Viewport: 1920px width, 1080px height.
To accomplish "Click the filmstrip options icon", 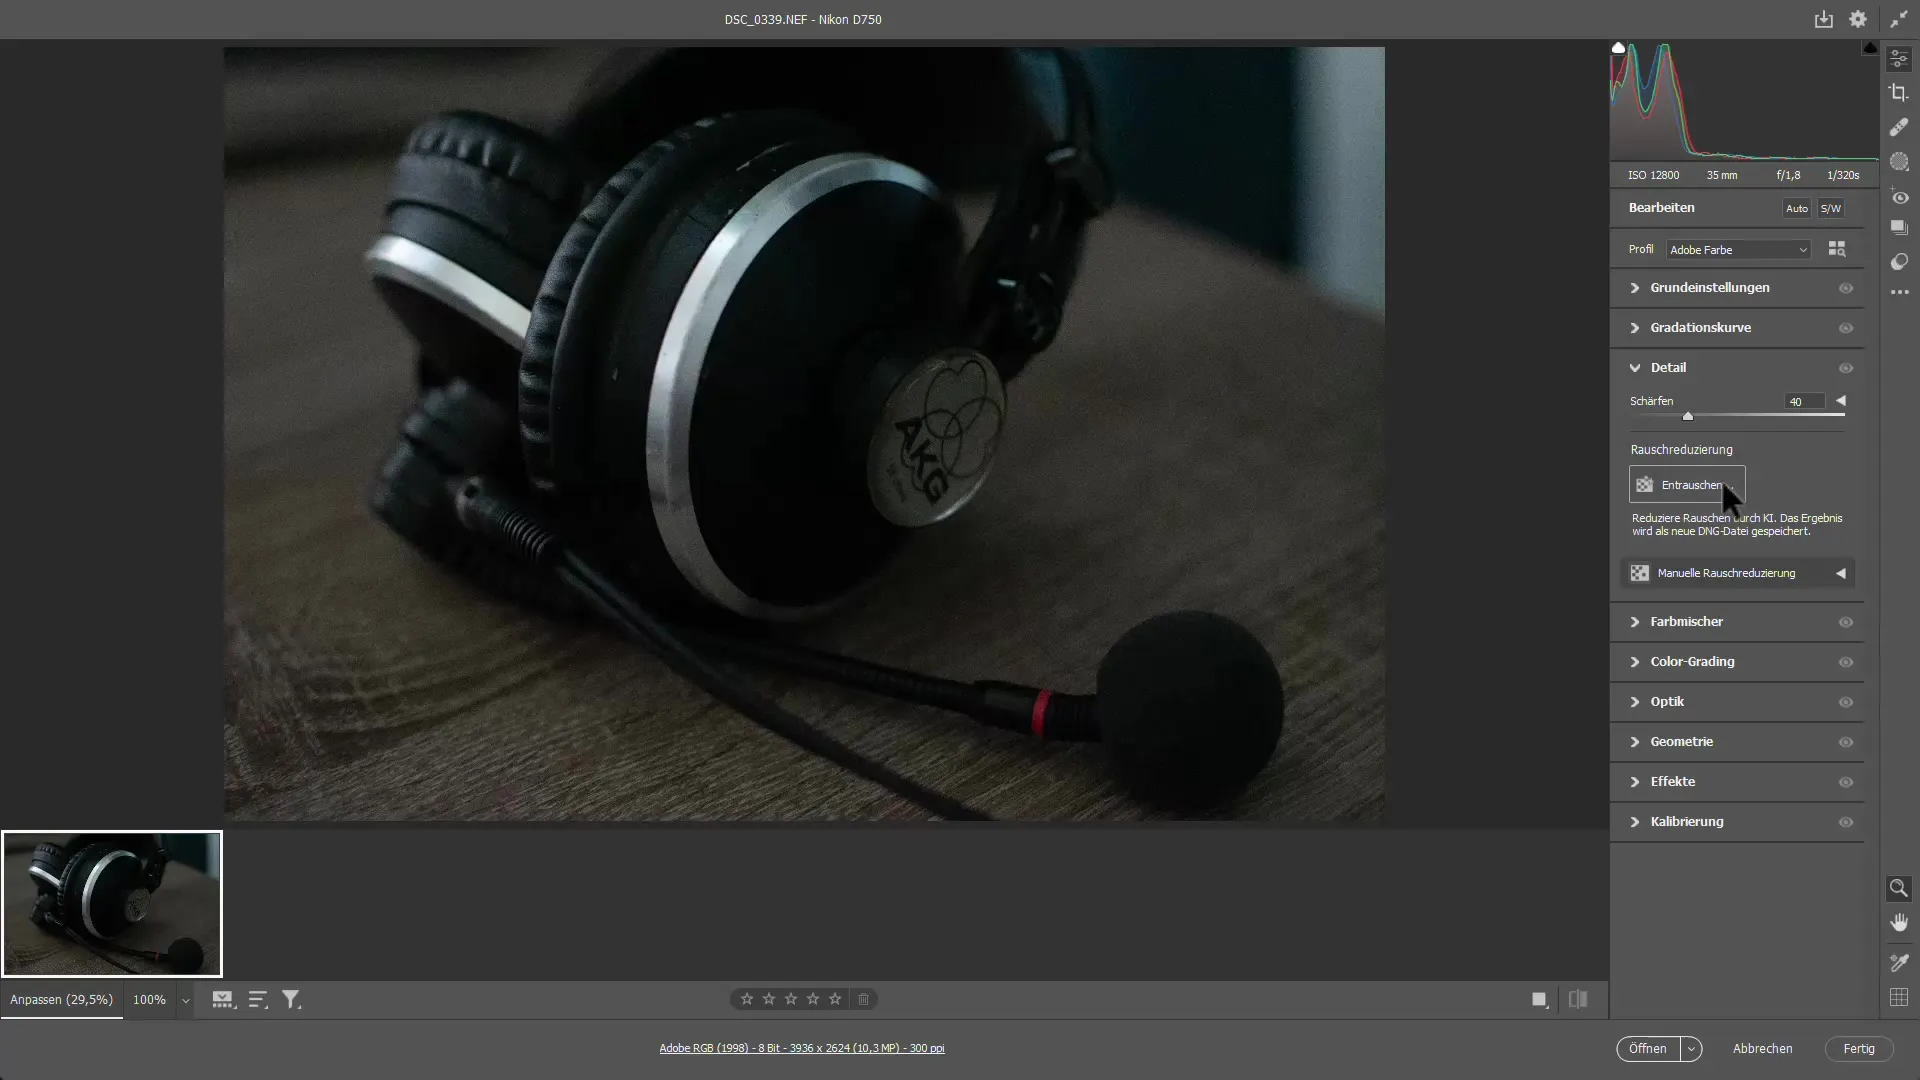I will (x=223, y=999).
